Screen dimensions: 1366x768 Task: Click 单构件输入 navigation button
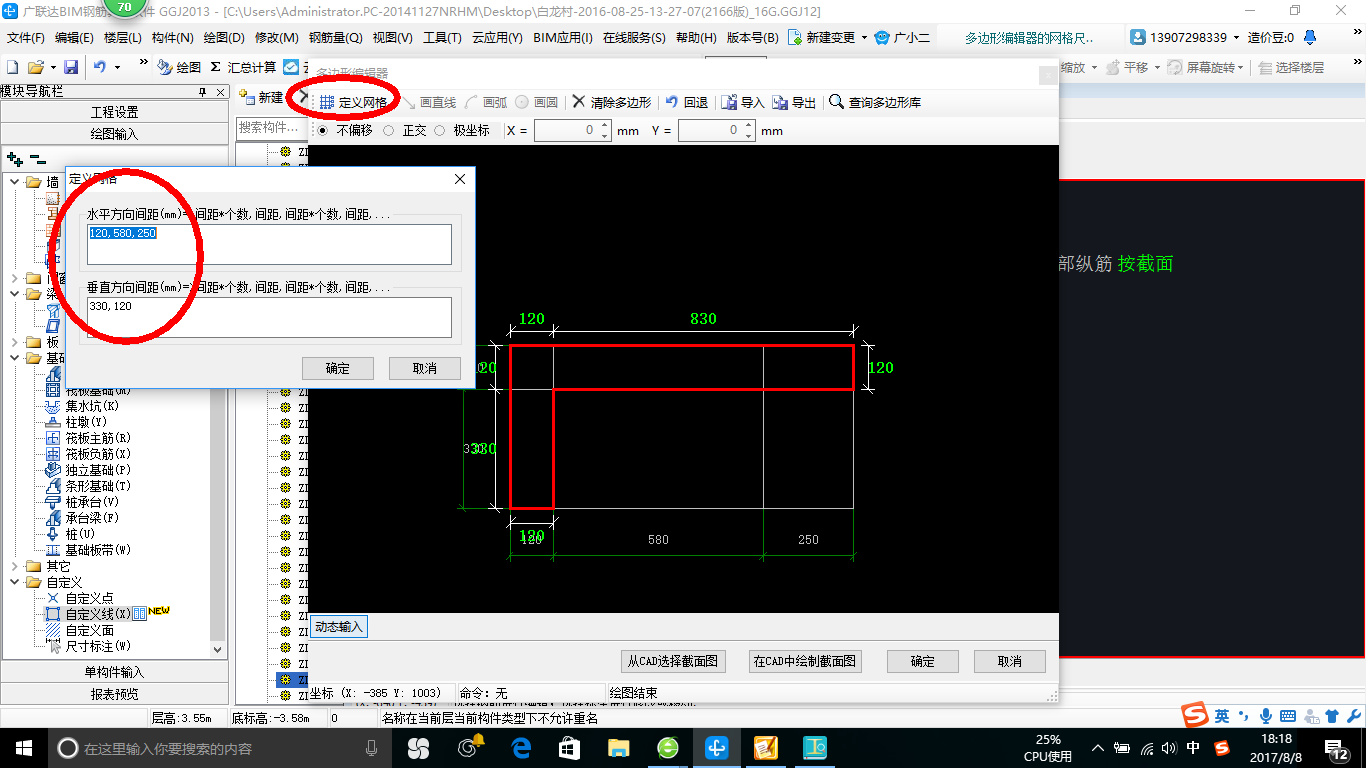[114, 672]
